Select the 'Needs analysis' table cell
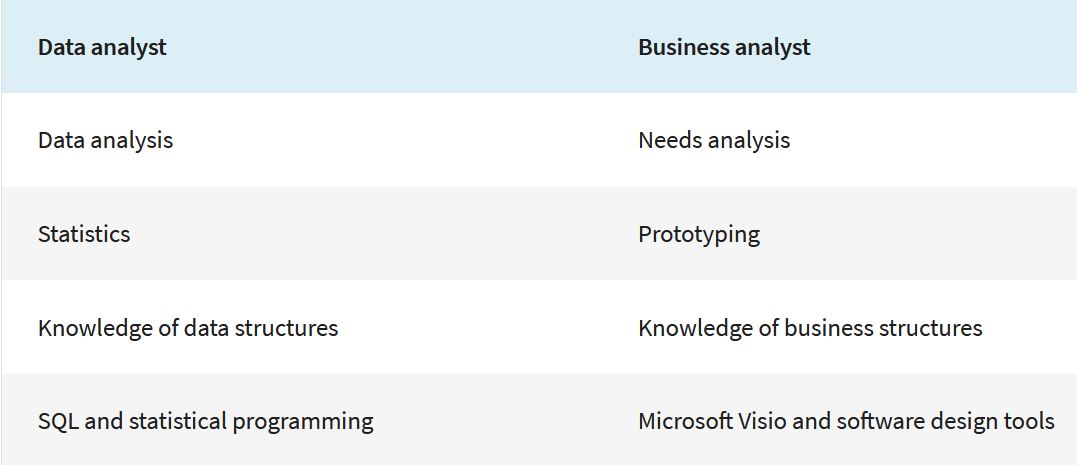 pyautogui.click(x=714, y=140)
